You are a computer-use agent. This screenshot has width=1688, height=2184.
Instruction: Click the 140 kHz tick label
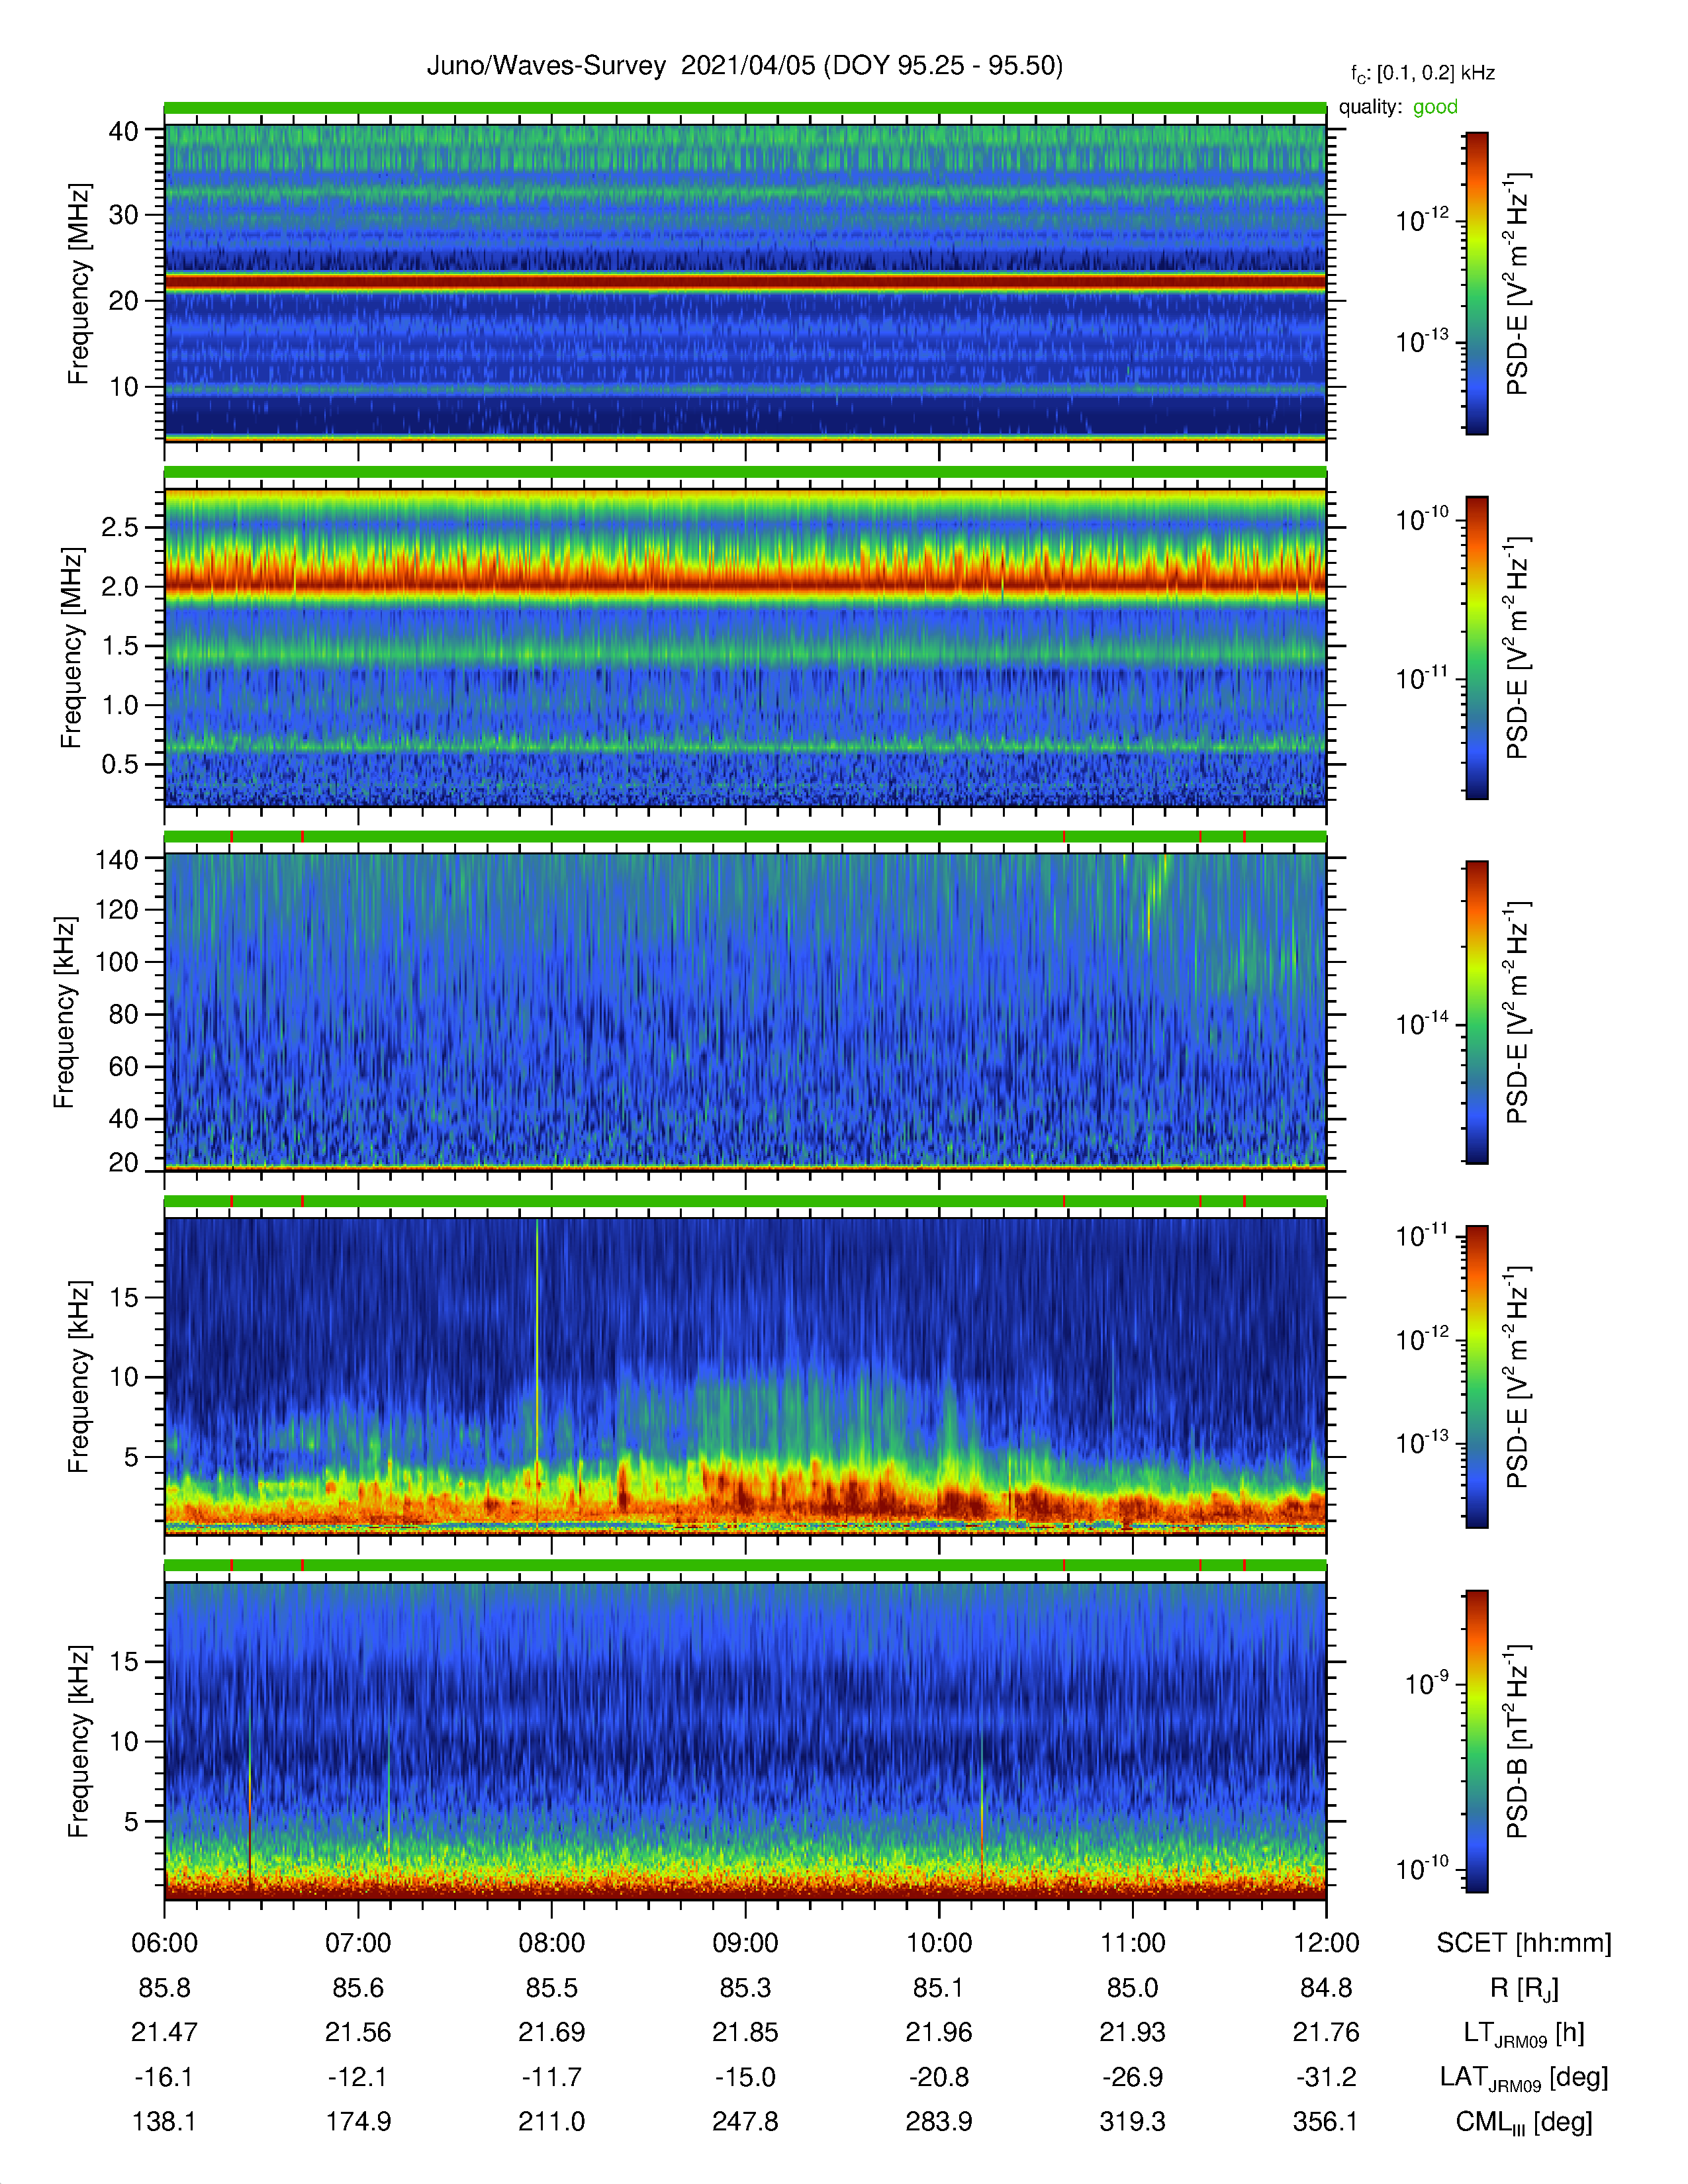pos(116,859)
